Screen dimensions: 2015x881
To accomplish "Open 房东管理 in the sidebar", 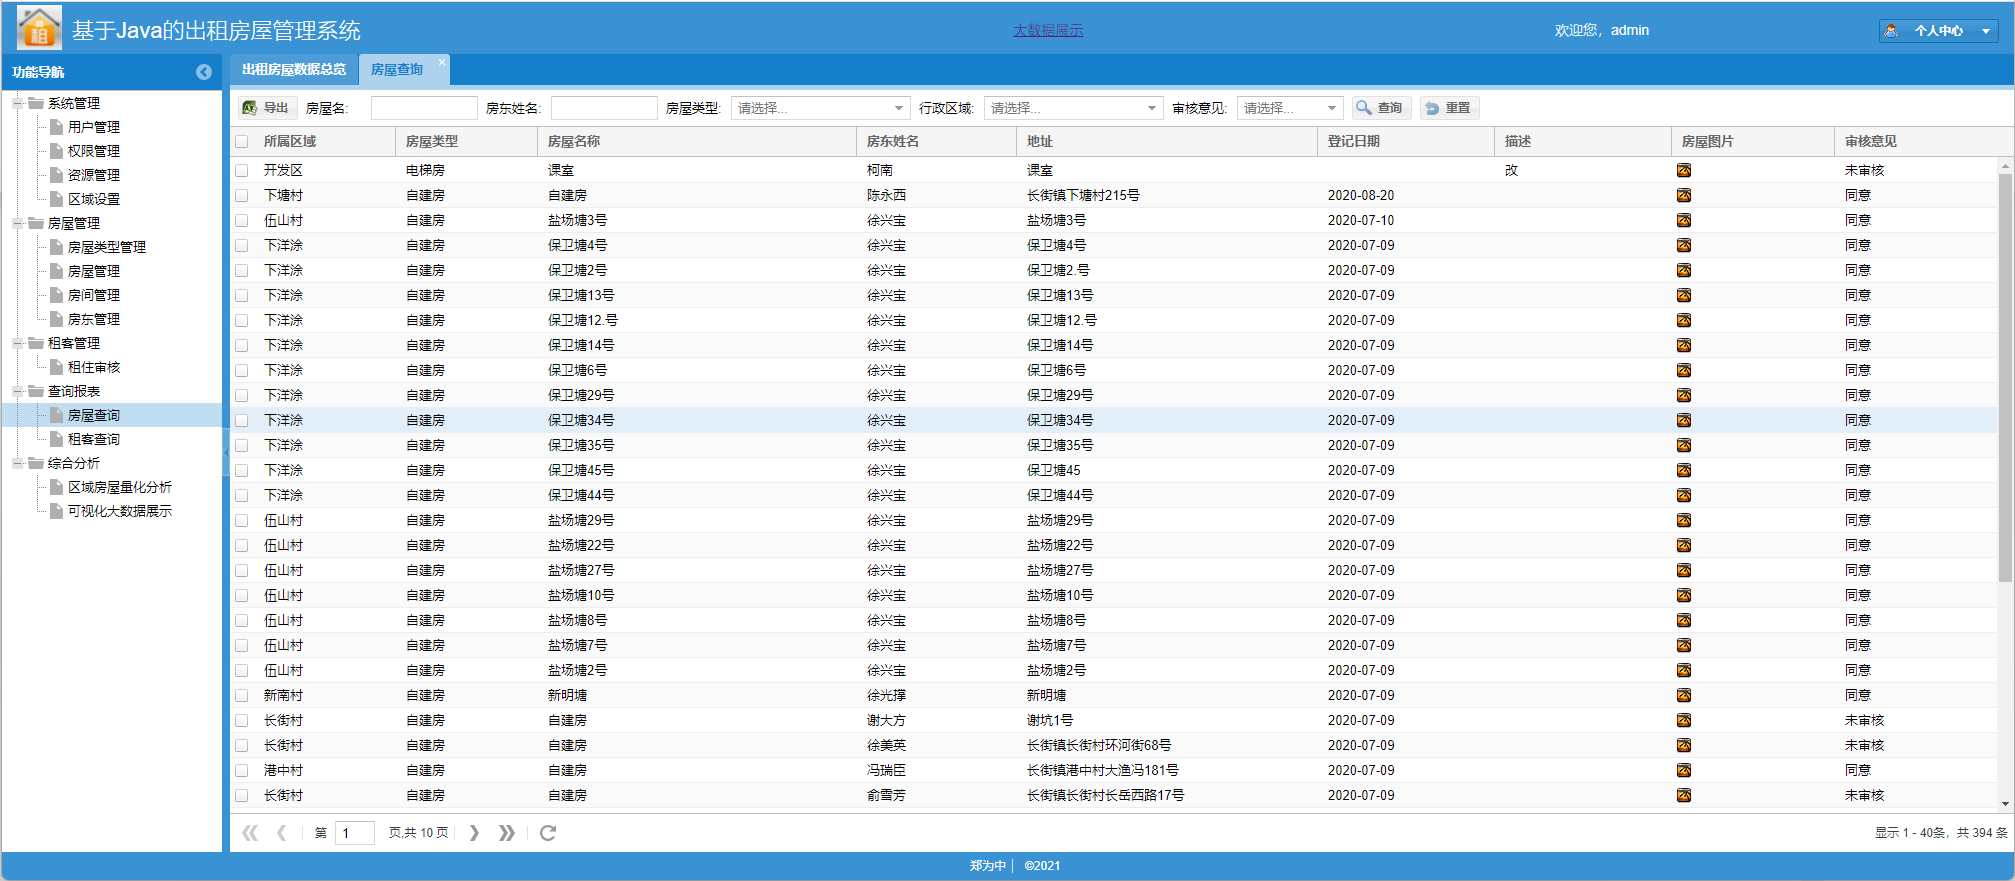I will pyautogui.click(x=94, y=319).
